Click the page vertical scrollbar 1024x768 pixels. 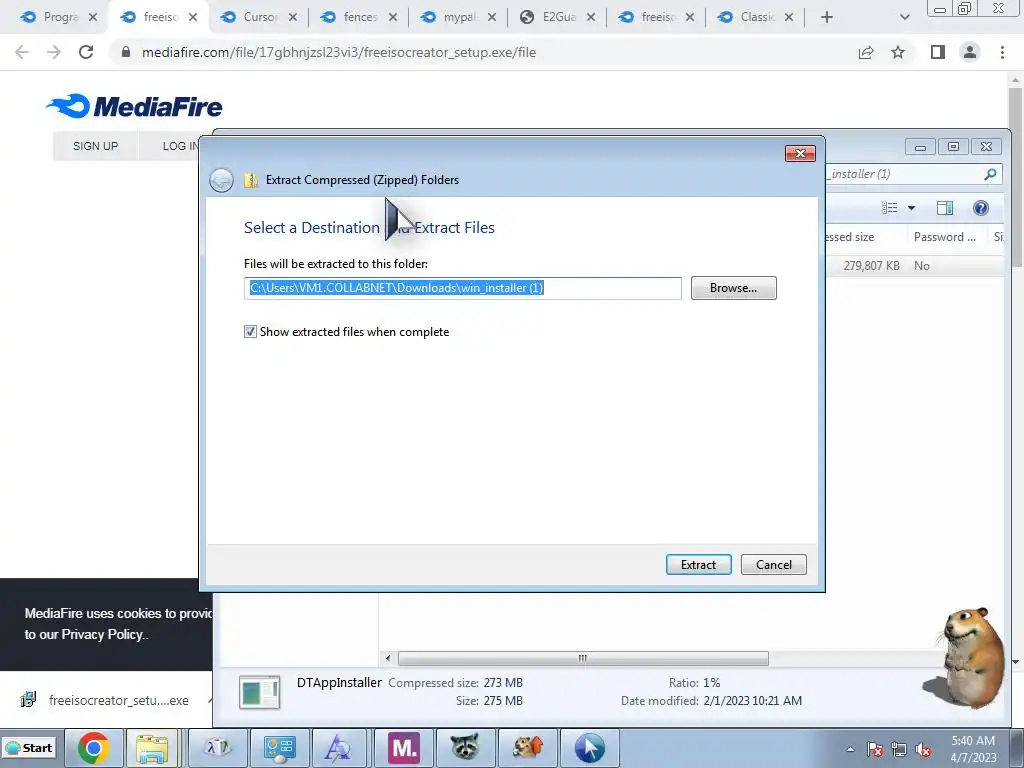(x=1016, y=176)
